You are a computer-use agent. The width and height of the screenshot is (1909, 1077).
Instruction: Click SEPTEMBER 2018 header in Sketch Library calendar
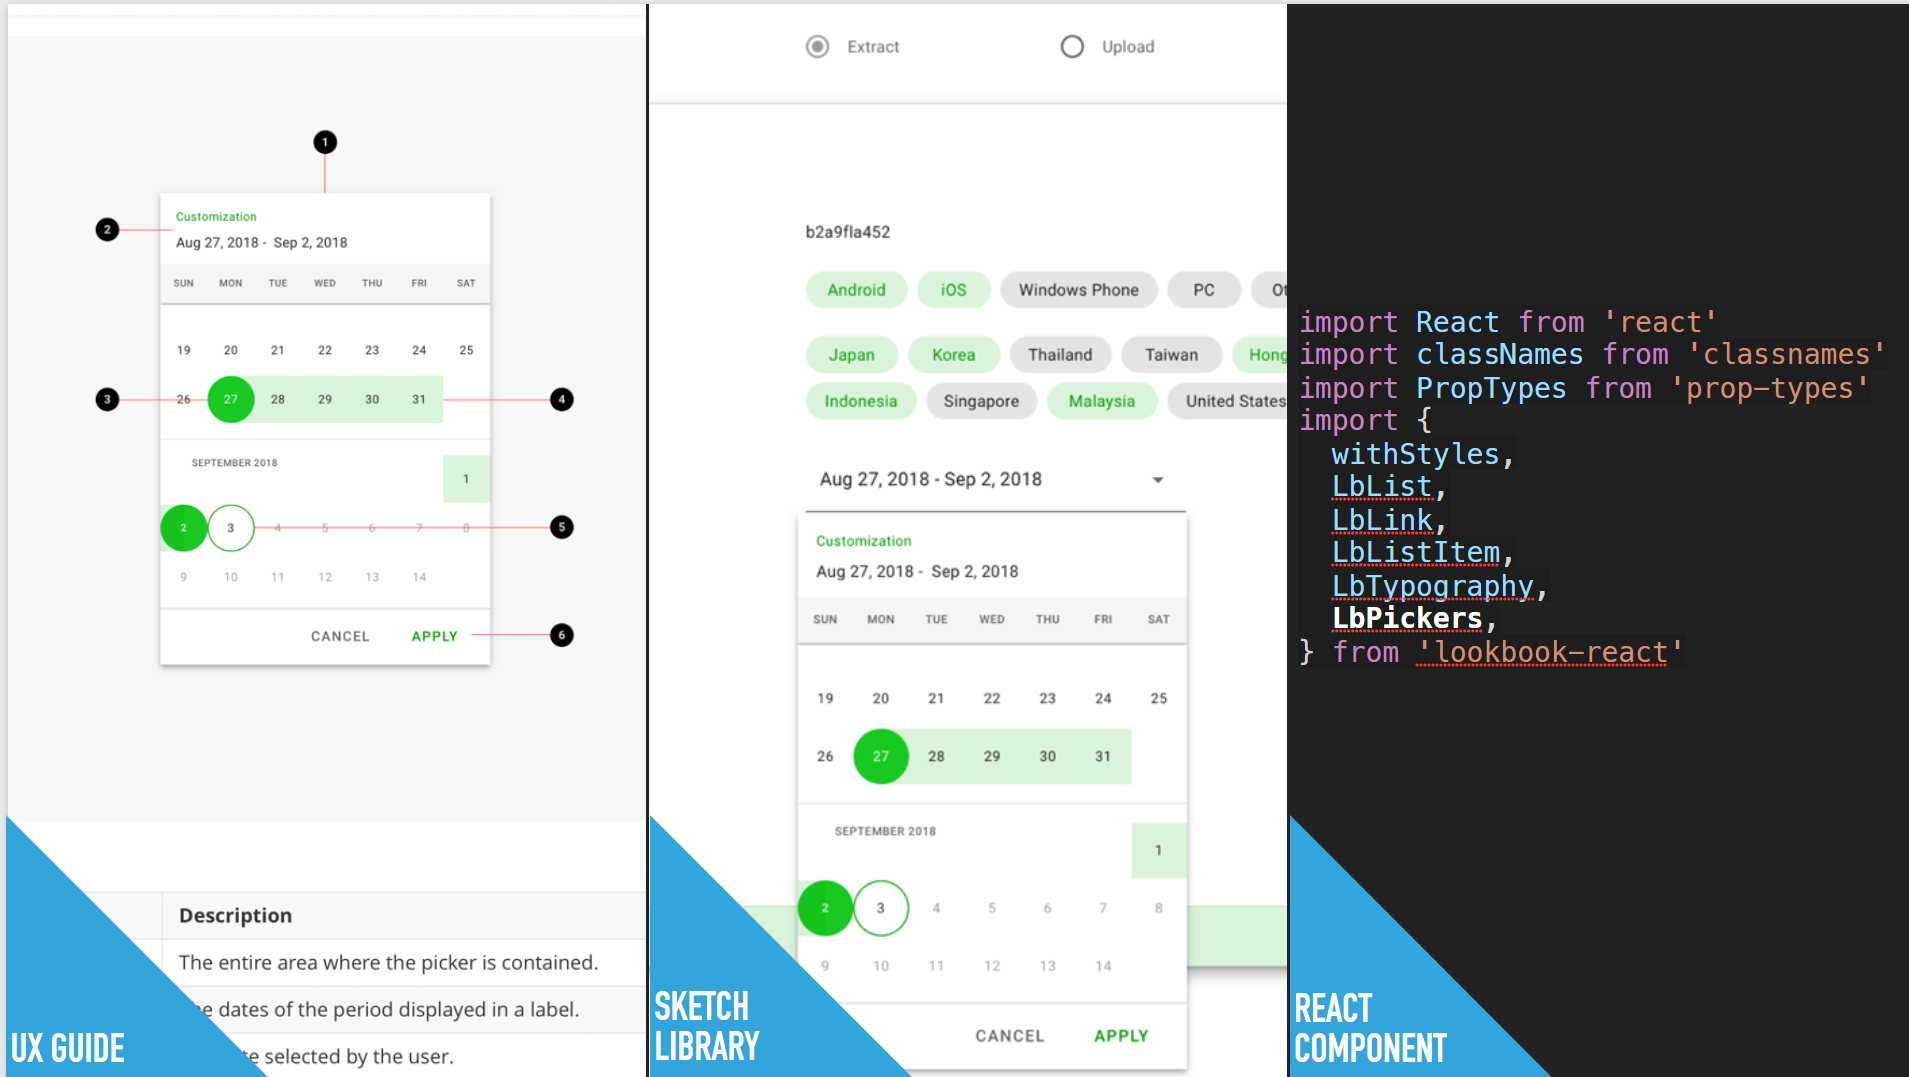(x=885, y=831)
